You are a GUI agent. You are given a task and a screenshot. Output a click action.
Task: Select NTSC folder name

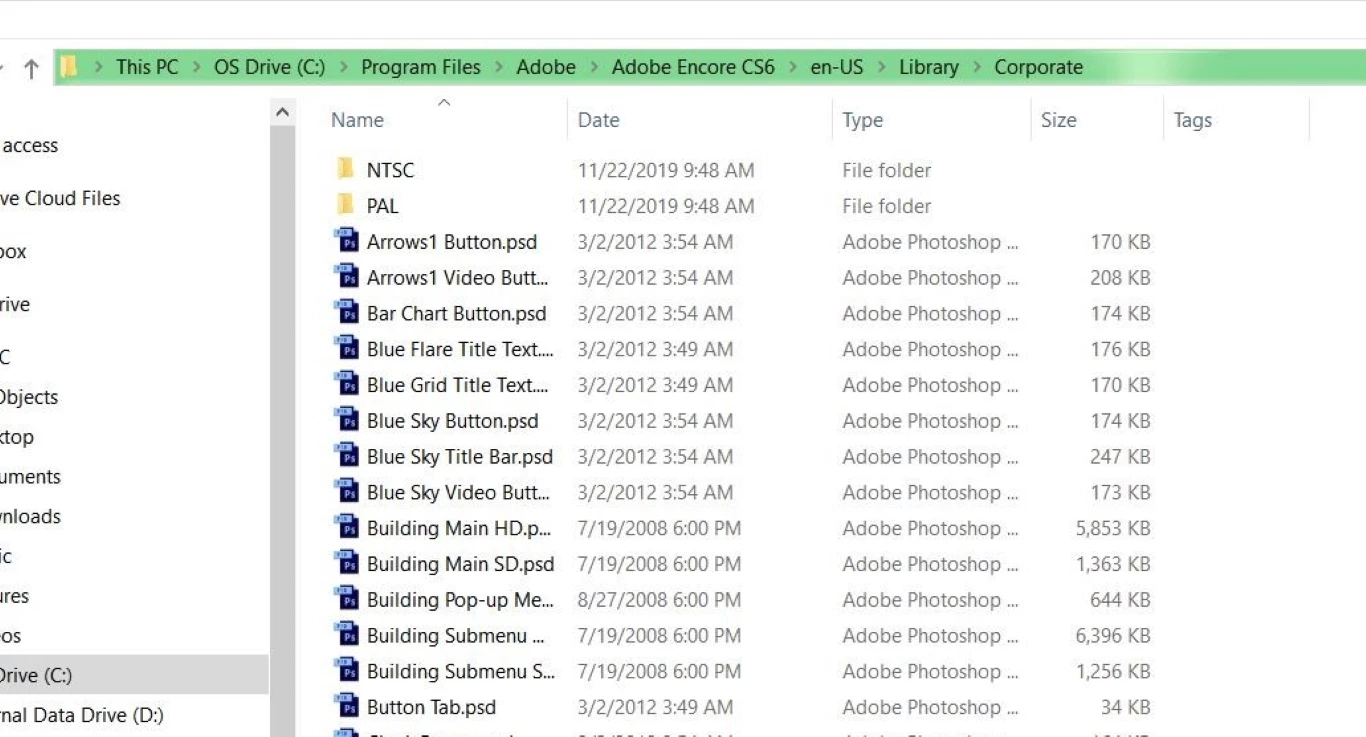[x=390, y=170]
